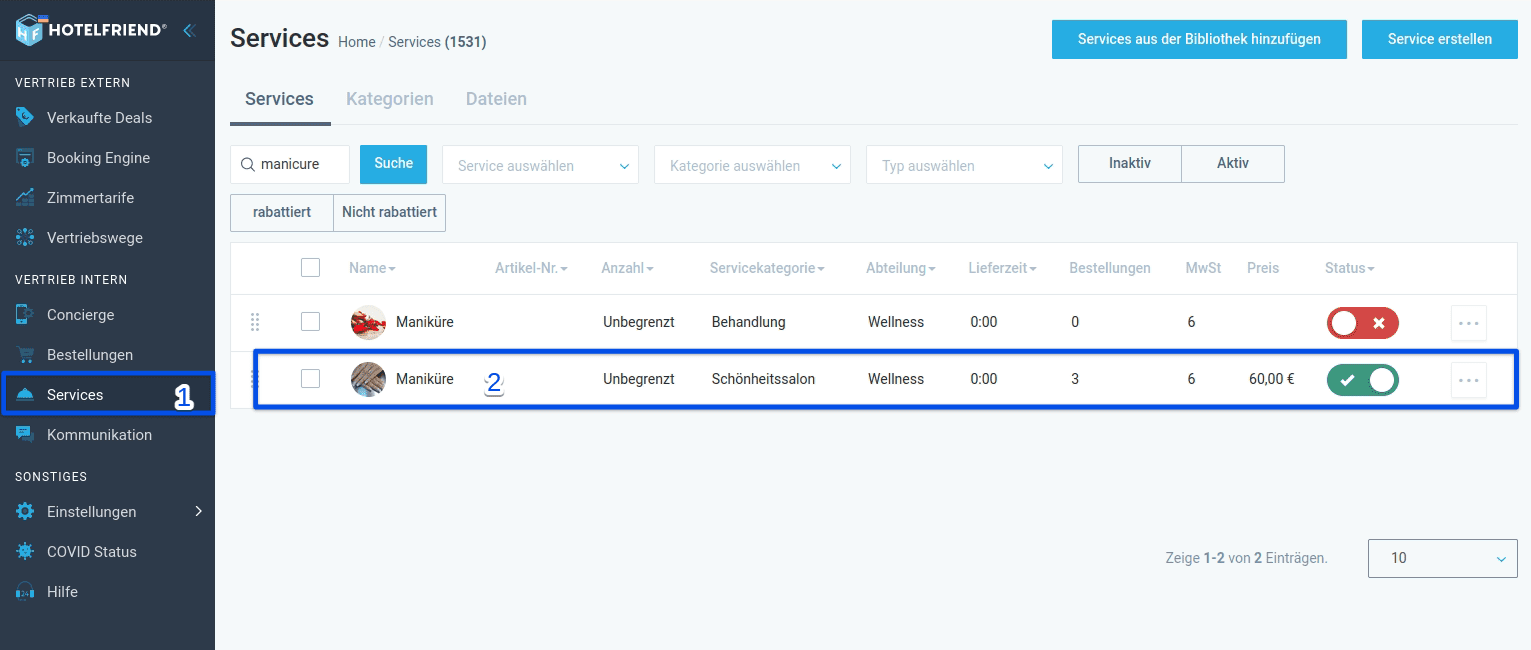This screenshot has height=650, width=1531.
Task: Click thumbnail of Schönheitssalon Maniküre
Action: (x=368, y=379)
